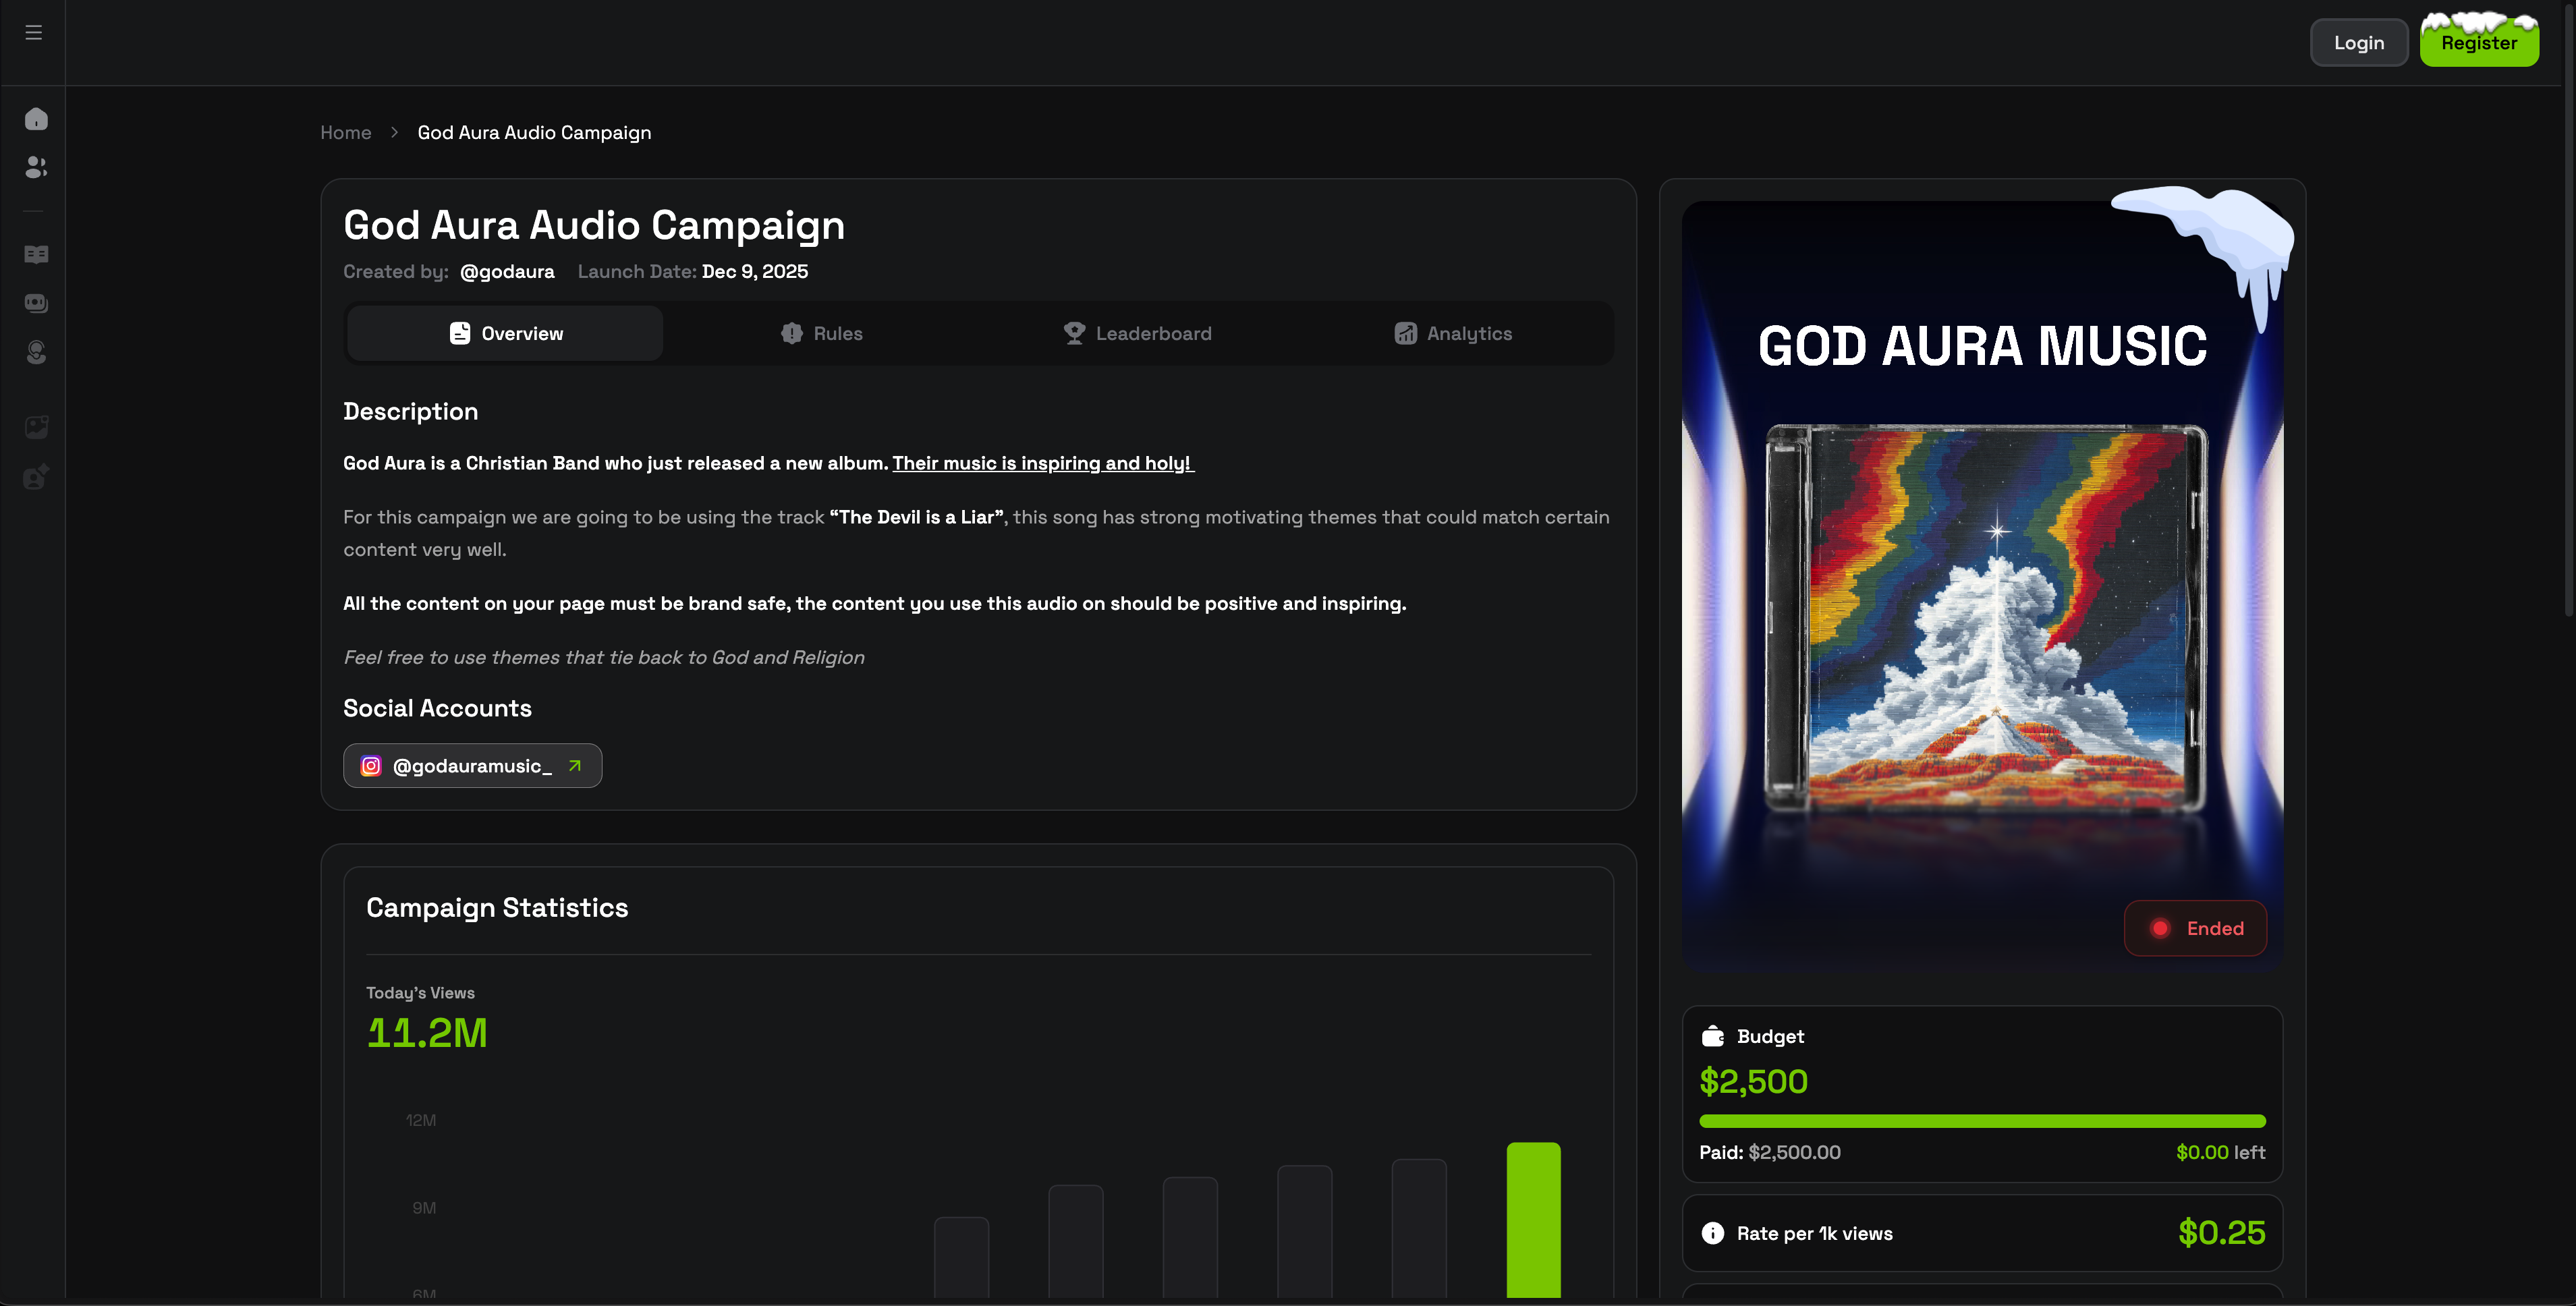The height and width of the screenshot is (1306, 2576).
Task: Open the open-book guide sidebar icon
Action: point(36,254)
